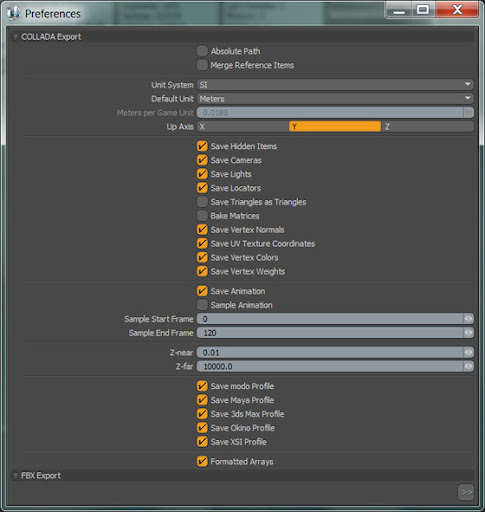The image size is (485, 512).
Task: Toggle Save Maya Profile checkbox
Action: point(202,400)
